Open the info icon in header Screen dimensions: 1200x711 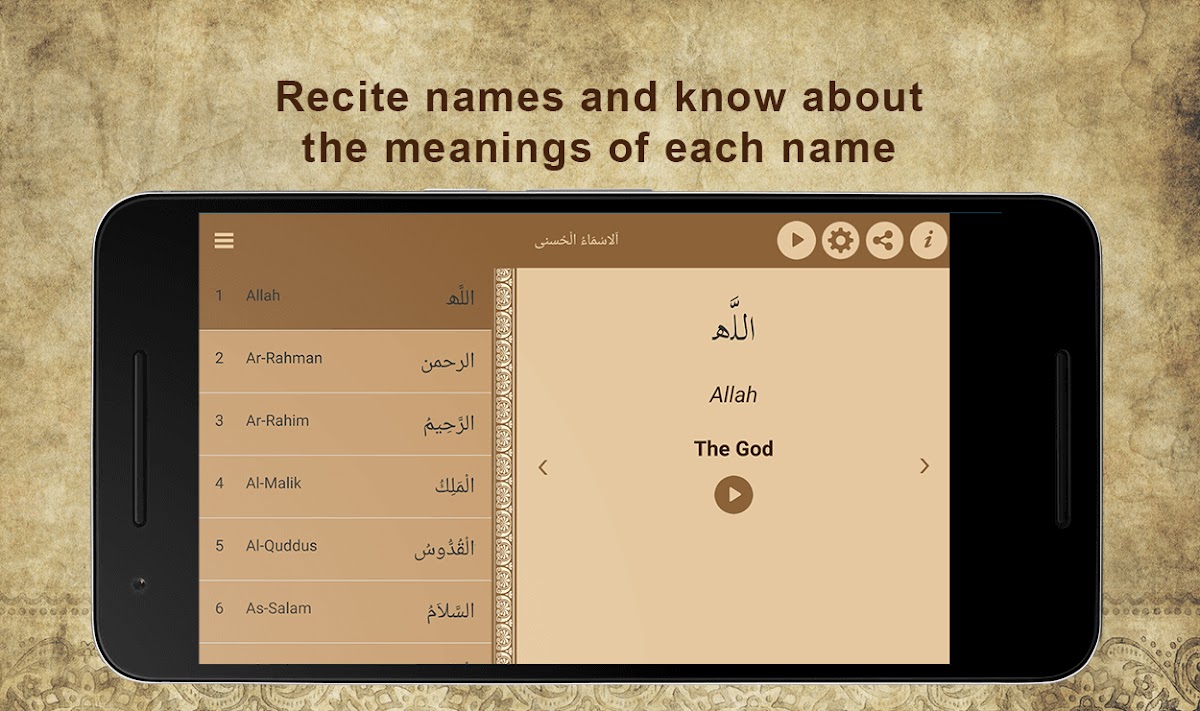pos(928,241)
